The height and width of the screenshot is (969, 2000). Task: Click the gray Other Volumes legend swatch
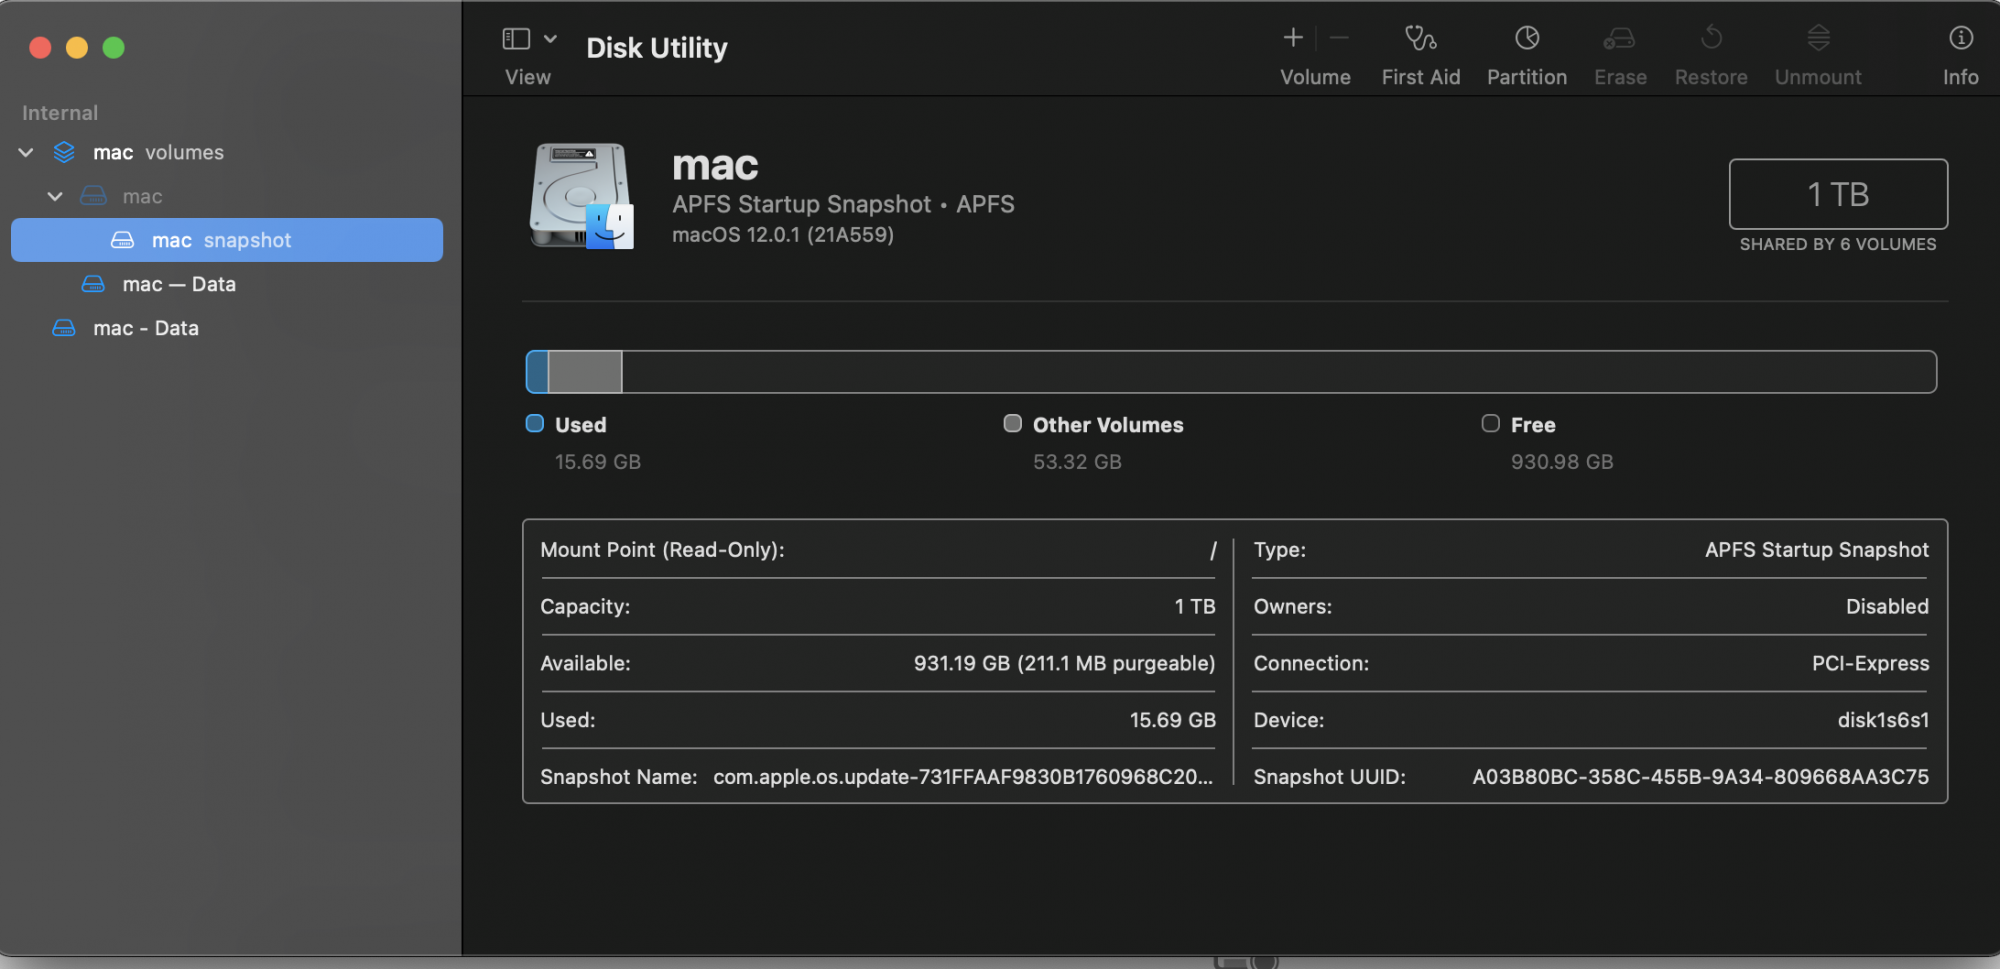click(1013, 424)
